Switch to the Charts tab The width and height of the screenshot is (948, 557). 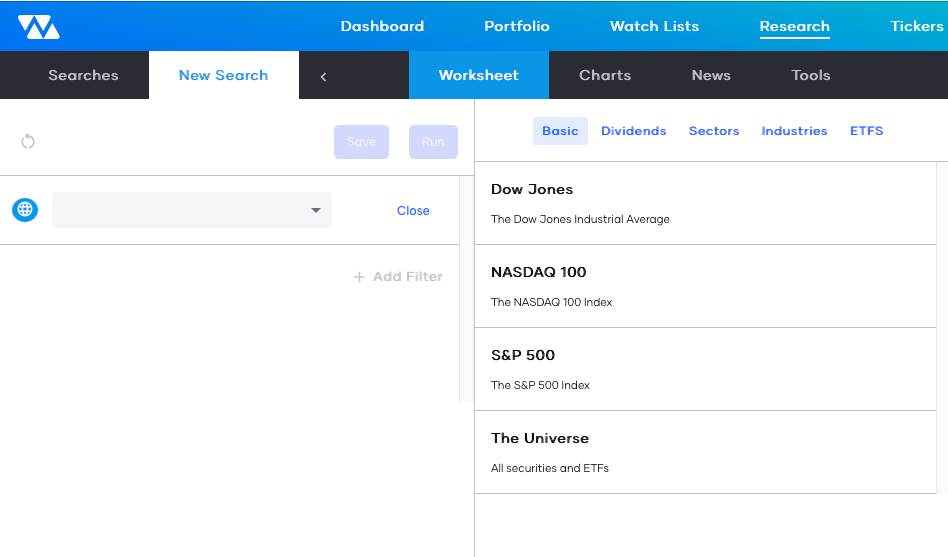coord(605,75)
